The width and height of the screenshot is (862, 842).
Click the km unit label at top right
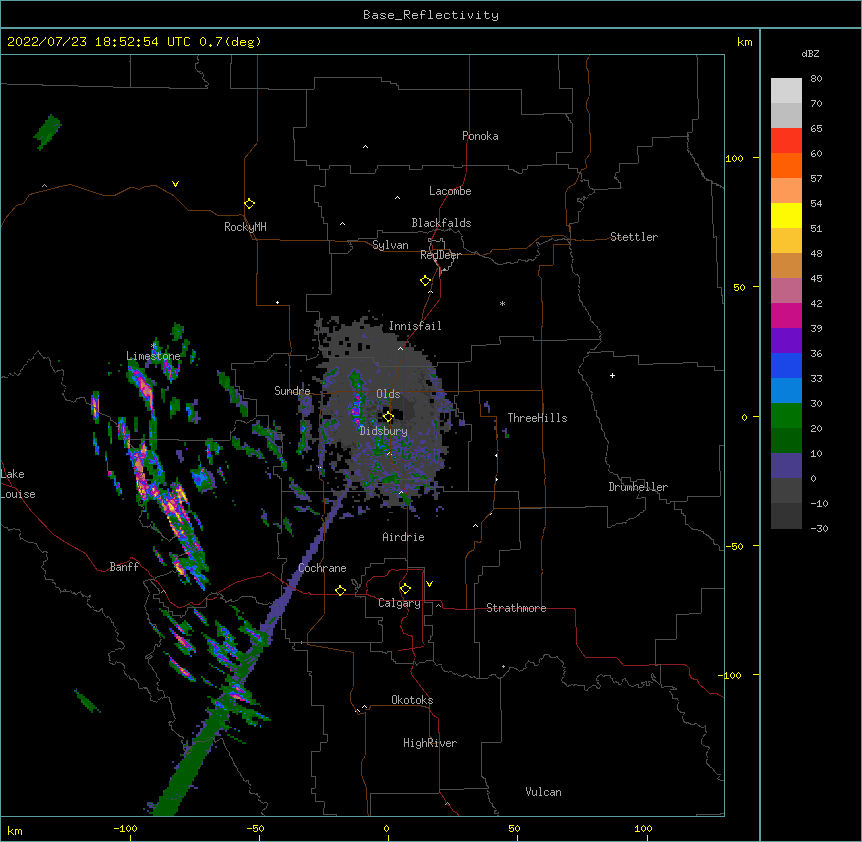pyautogui.click(x=745, y=42)
